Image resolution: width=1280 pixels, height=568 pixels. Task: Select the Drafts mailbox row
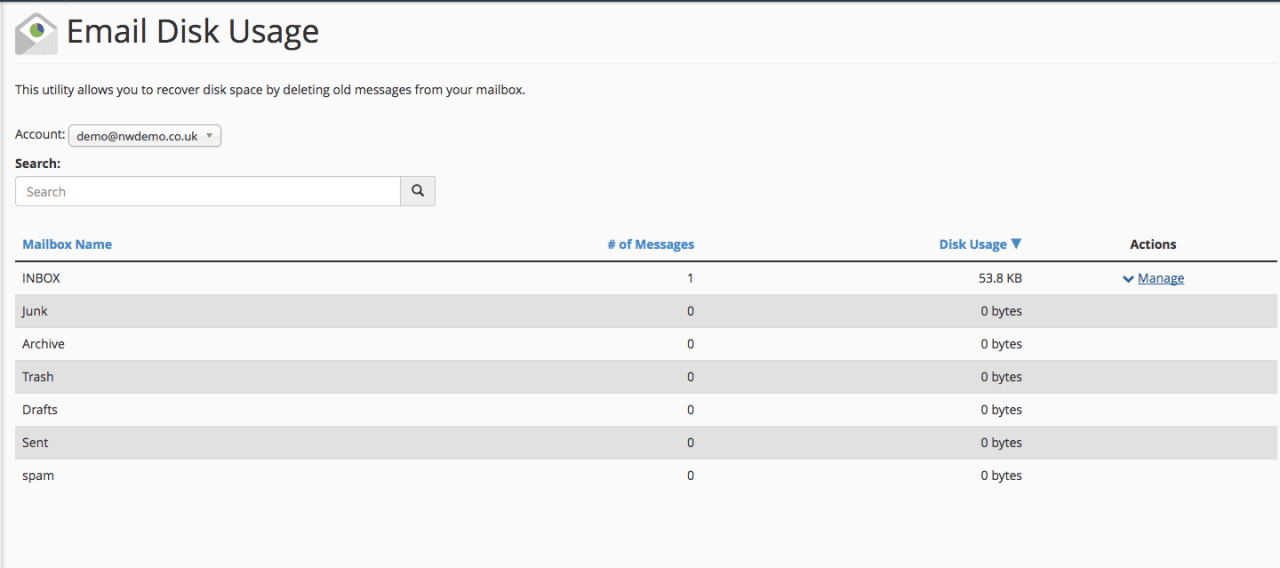click(x=646, y=410)
